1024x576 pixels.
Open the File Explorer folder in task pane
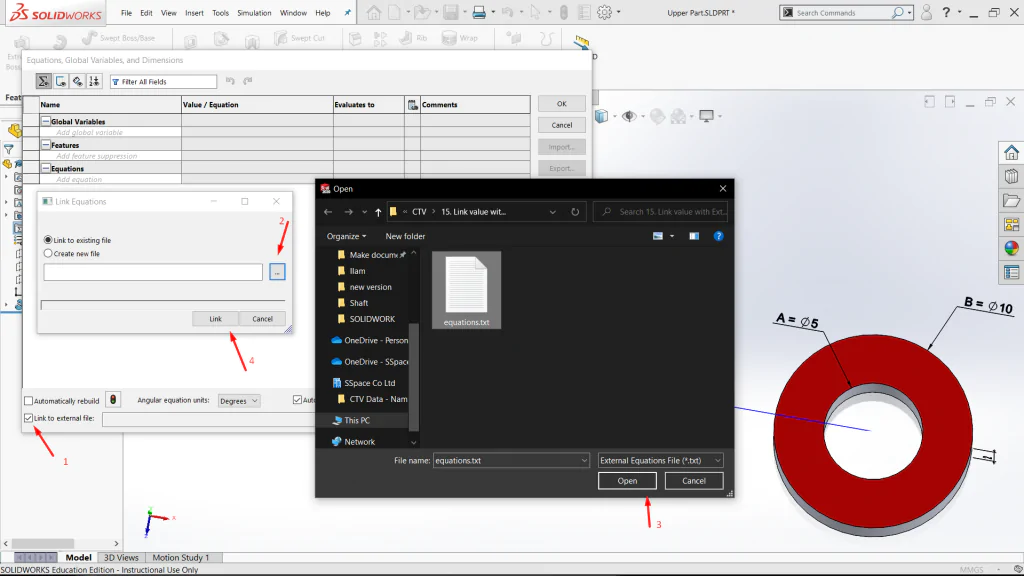click(x=1012, y=200)
